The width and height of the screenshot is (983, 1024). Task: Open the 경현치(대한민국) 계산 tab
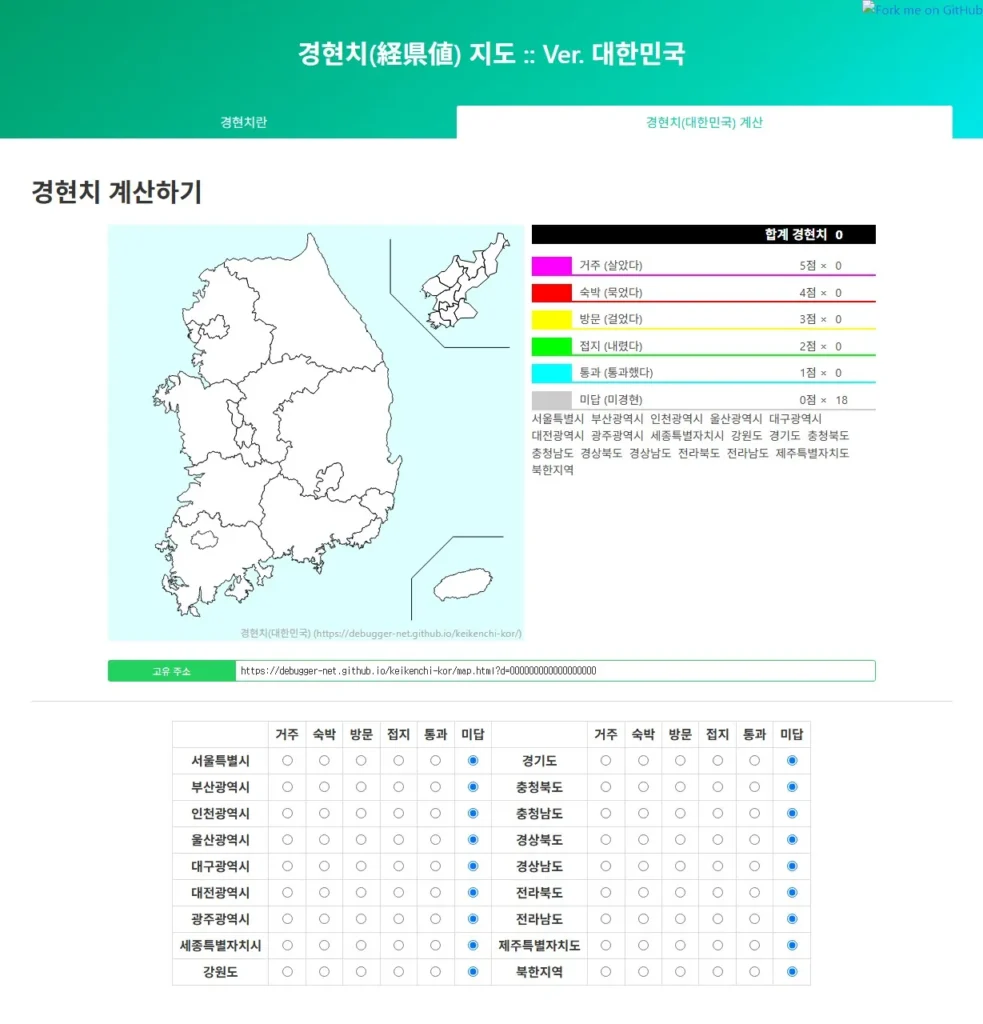point(704,123)
